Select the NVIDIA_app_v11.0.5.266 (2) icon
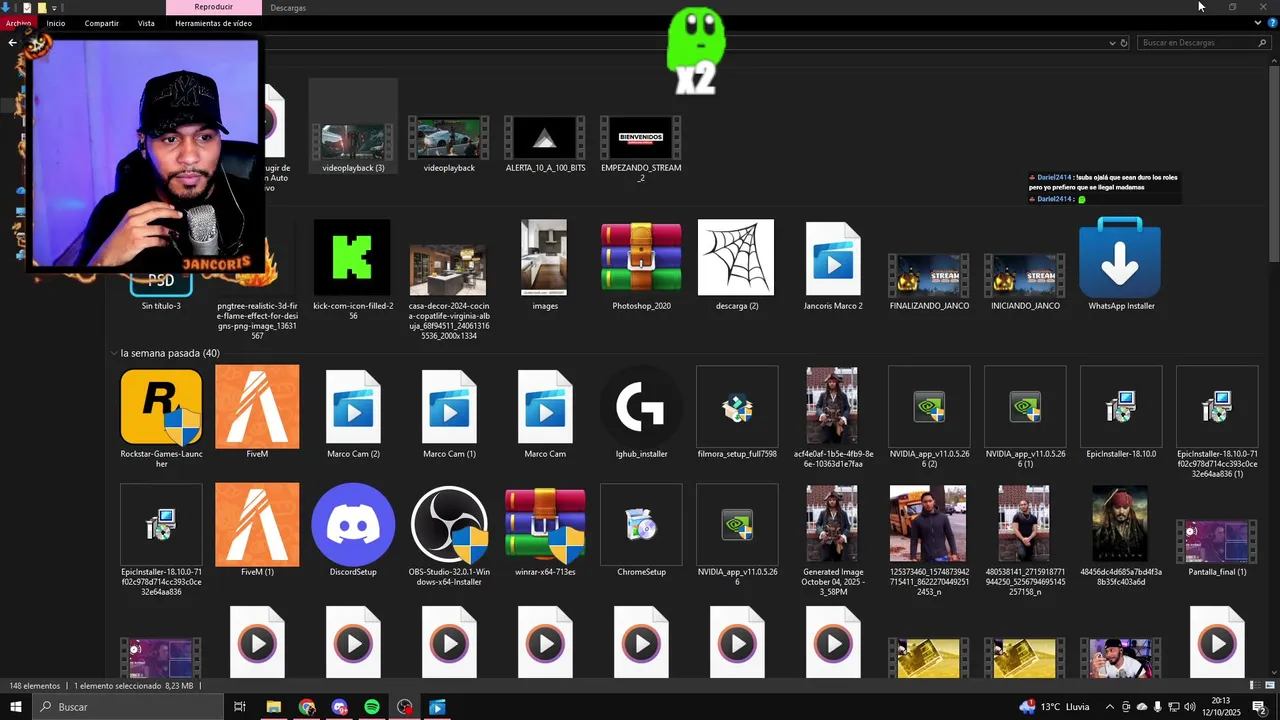This screenshot has width=1280, height=720. (929, 406)
